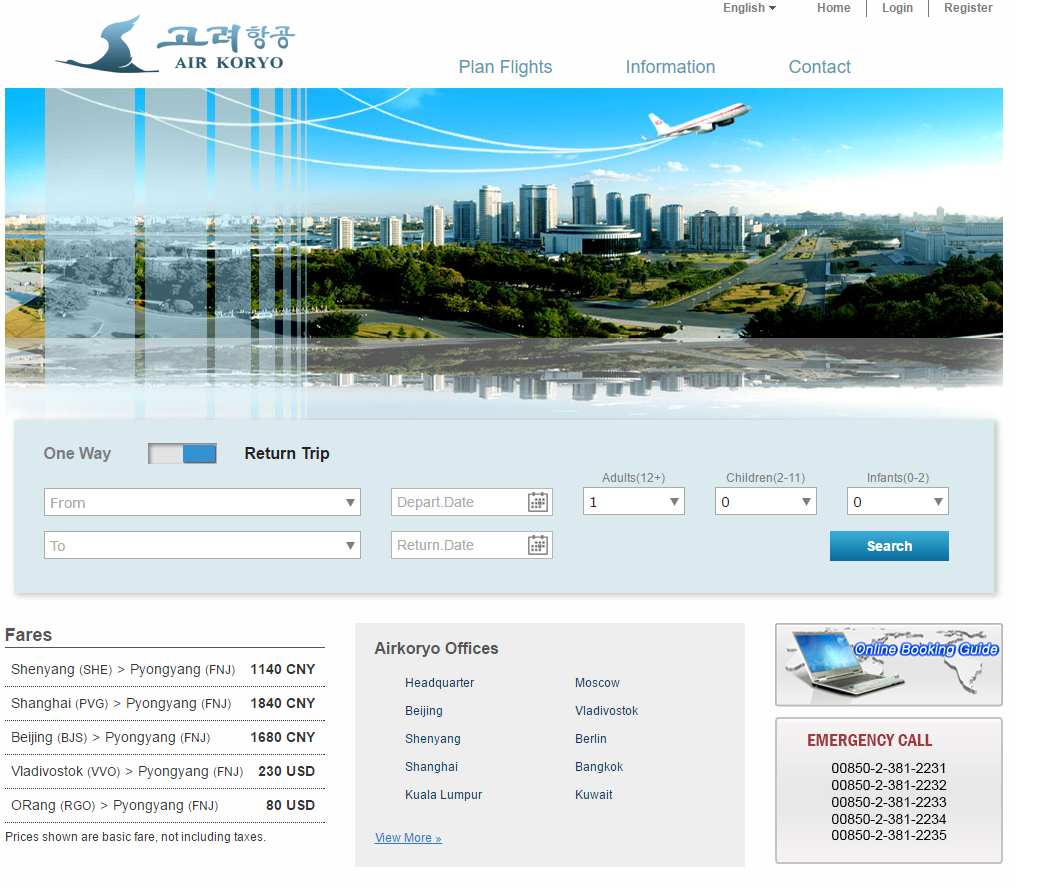Open the English language dropdown
The image size is (1049, 894).
(x=749, y=8)
